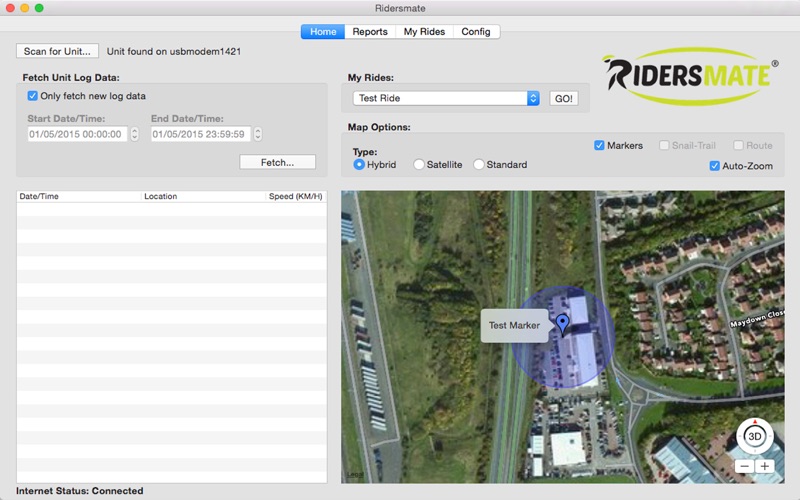
Task: Open the Reports tab
Action: (370, 32)
